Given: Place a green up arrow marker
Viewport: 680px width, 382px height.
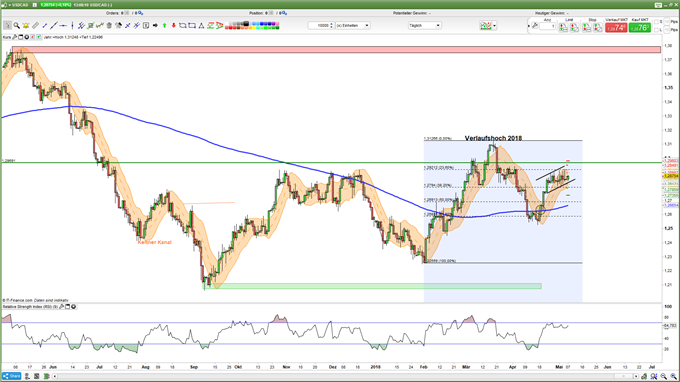Looking at the screenshot, I should click(164, 26).
